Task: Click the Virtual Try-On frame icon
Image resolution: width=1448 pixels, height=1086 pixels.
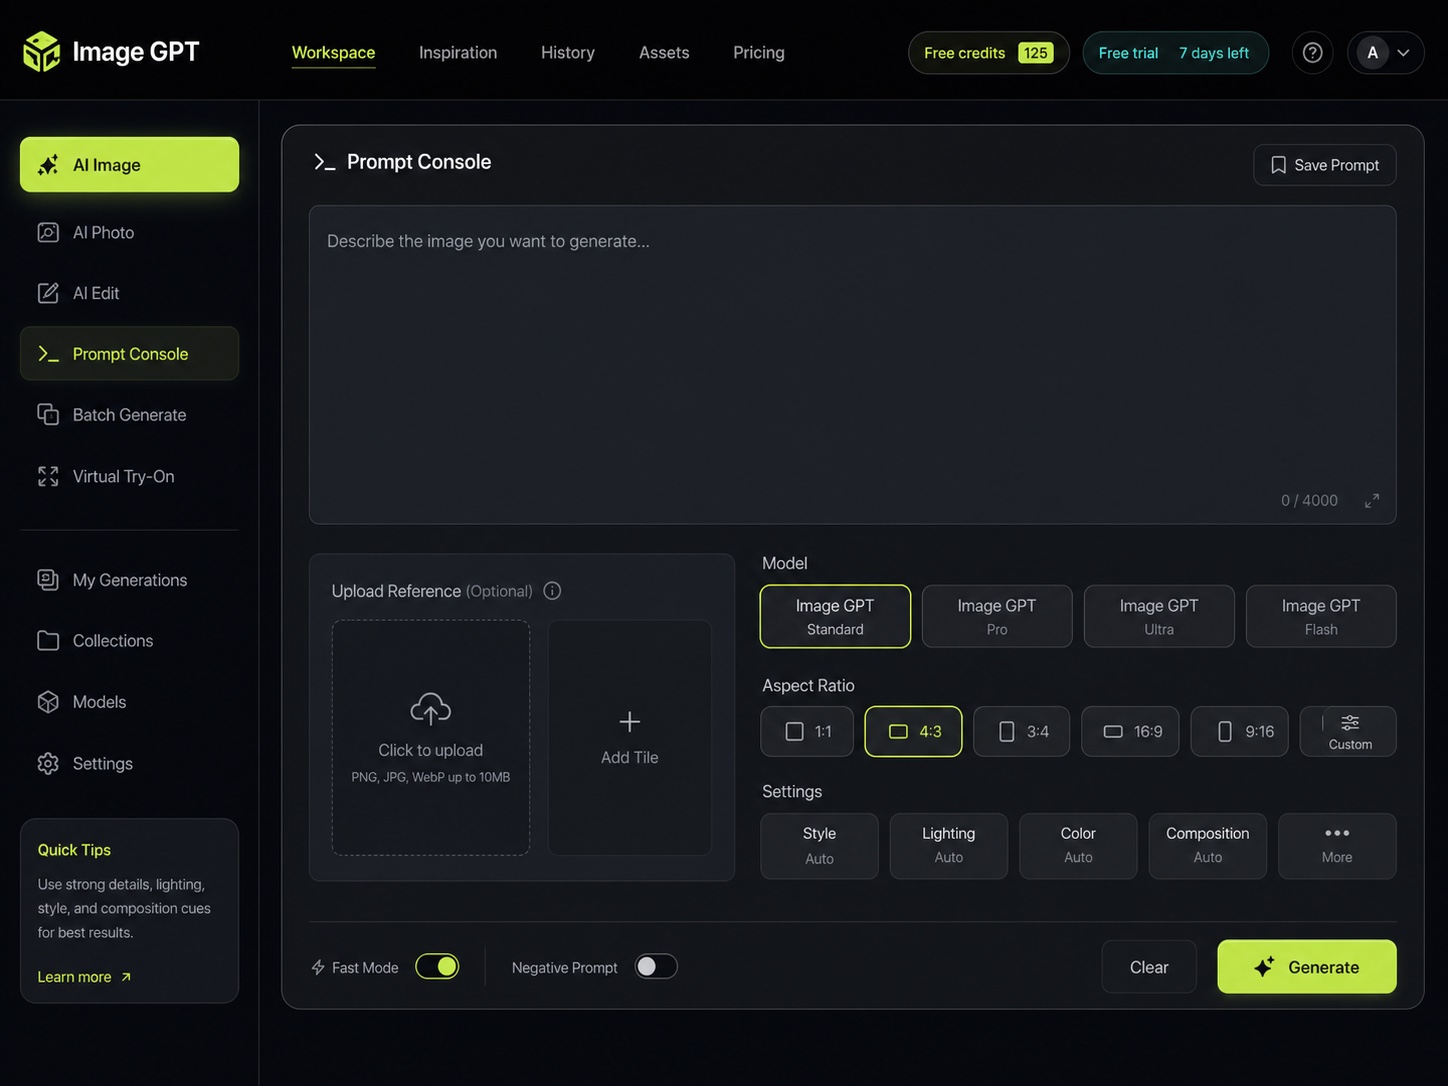Action: pyautogui.click(x=48, y=476)
